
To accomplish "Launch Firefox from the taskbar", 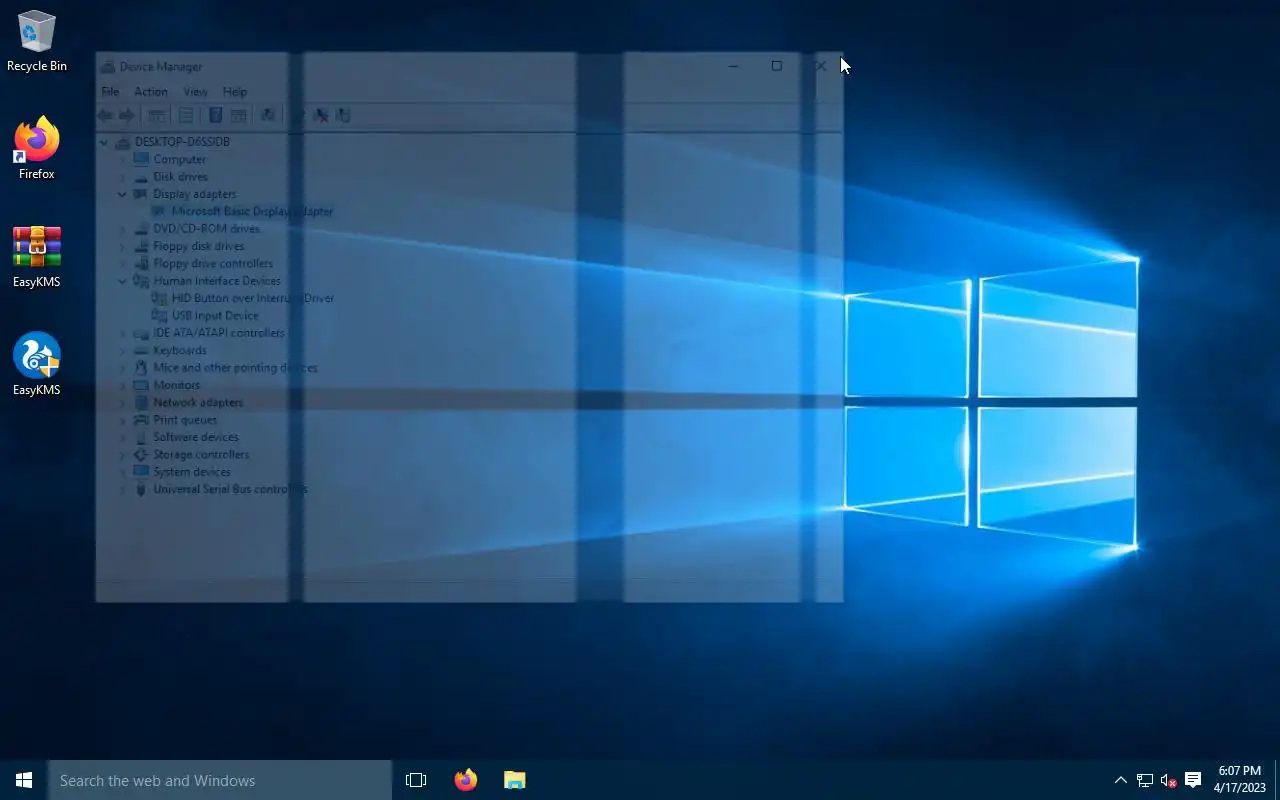I will 466,780.
